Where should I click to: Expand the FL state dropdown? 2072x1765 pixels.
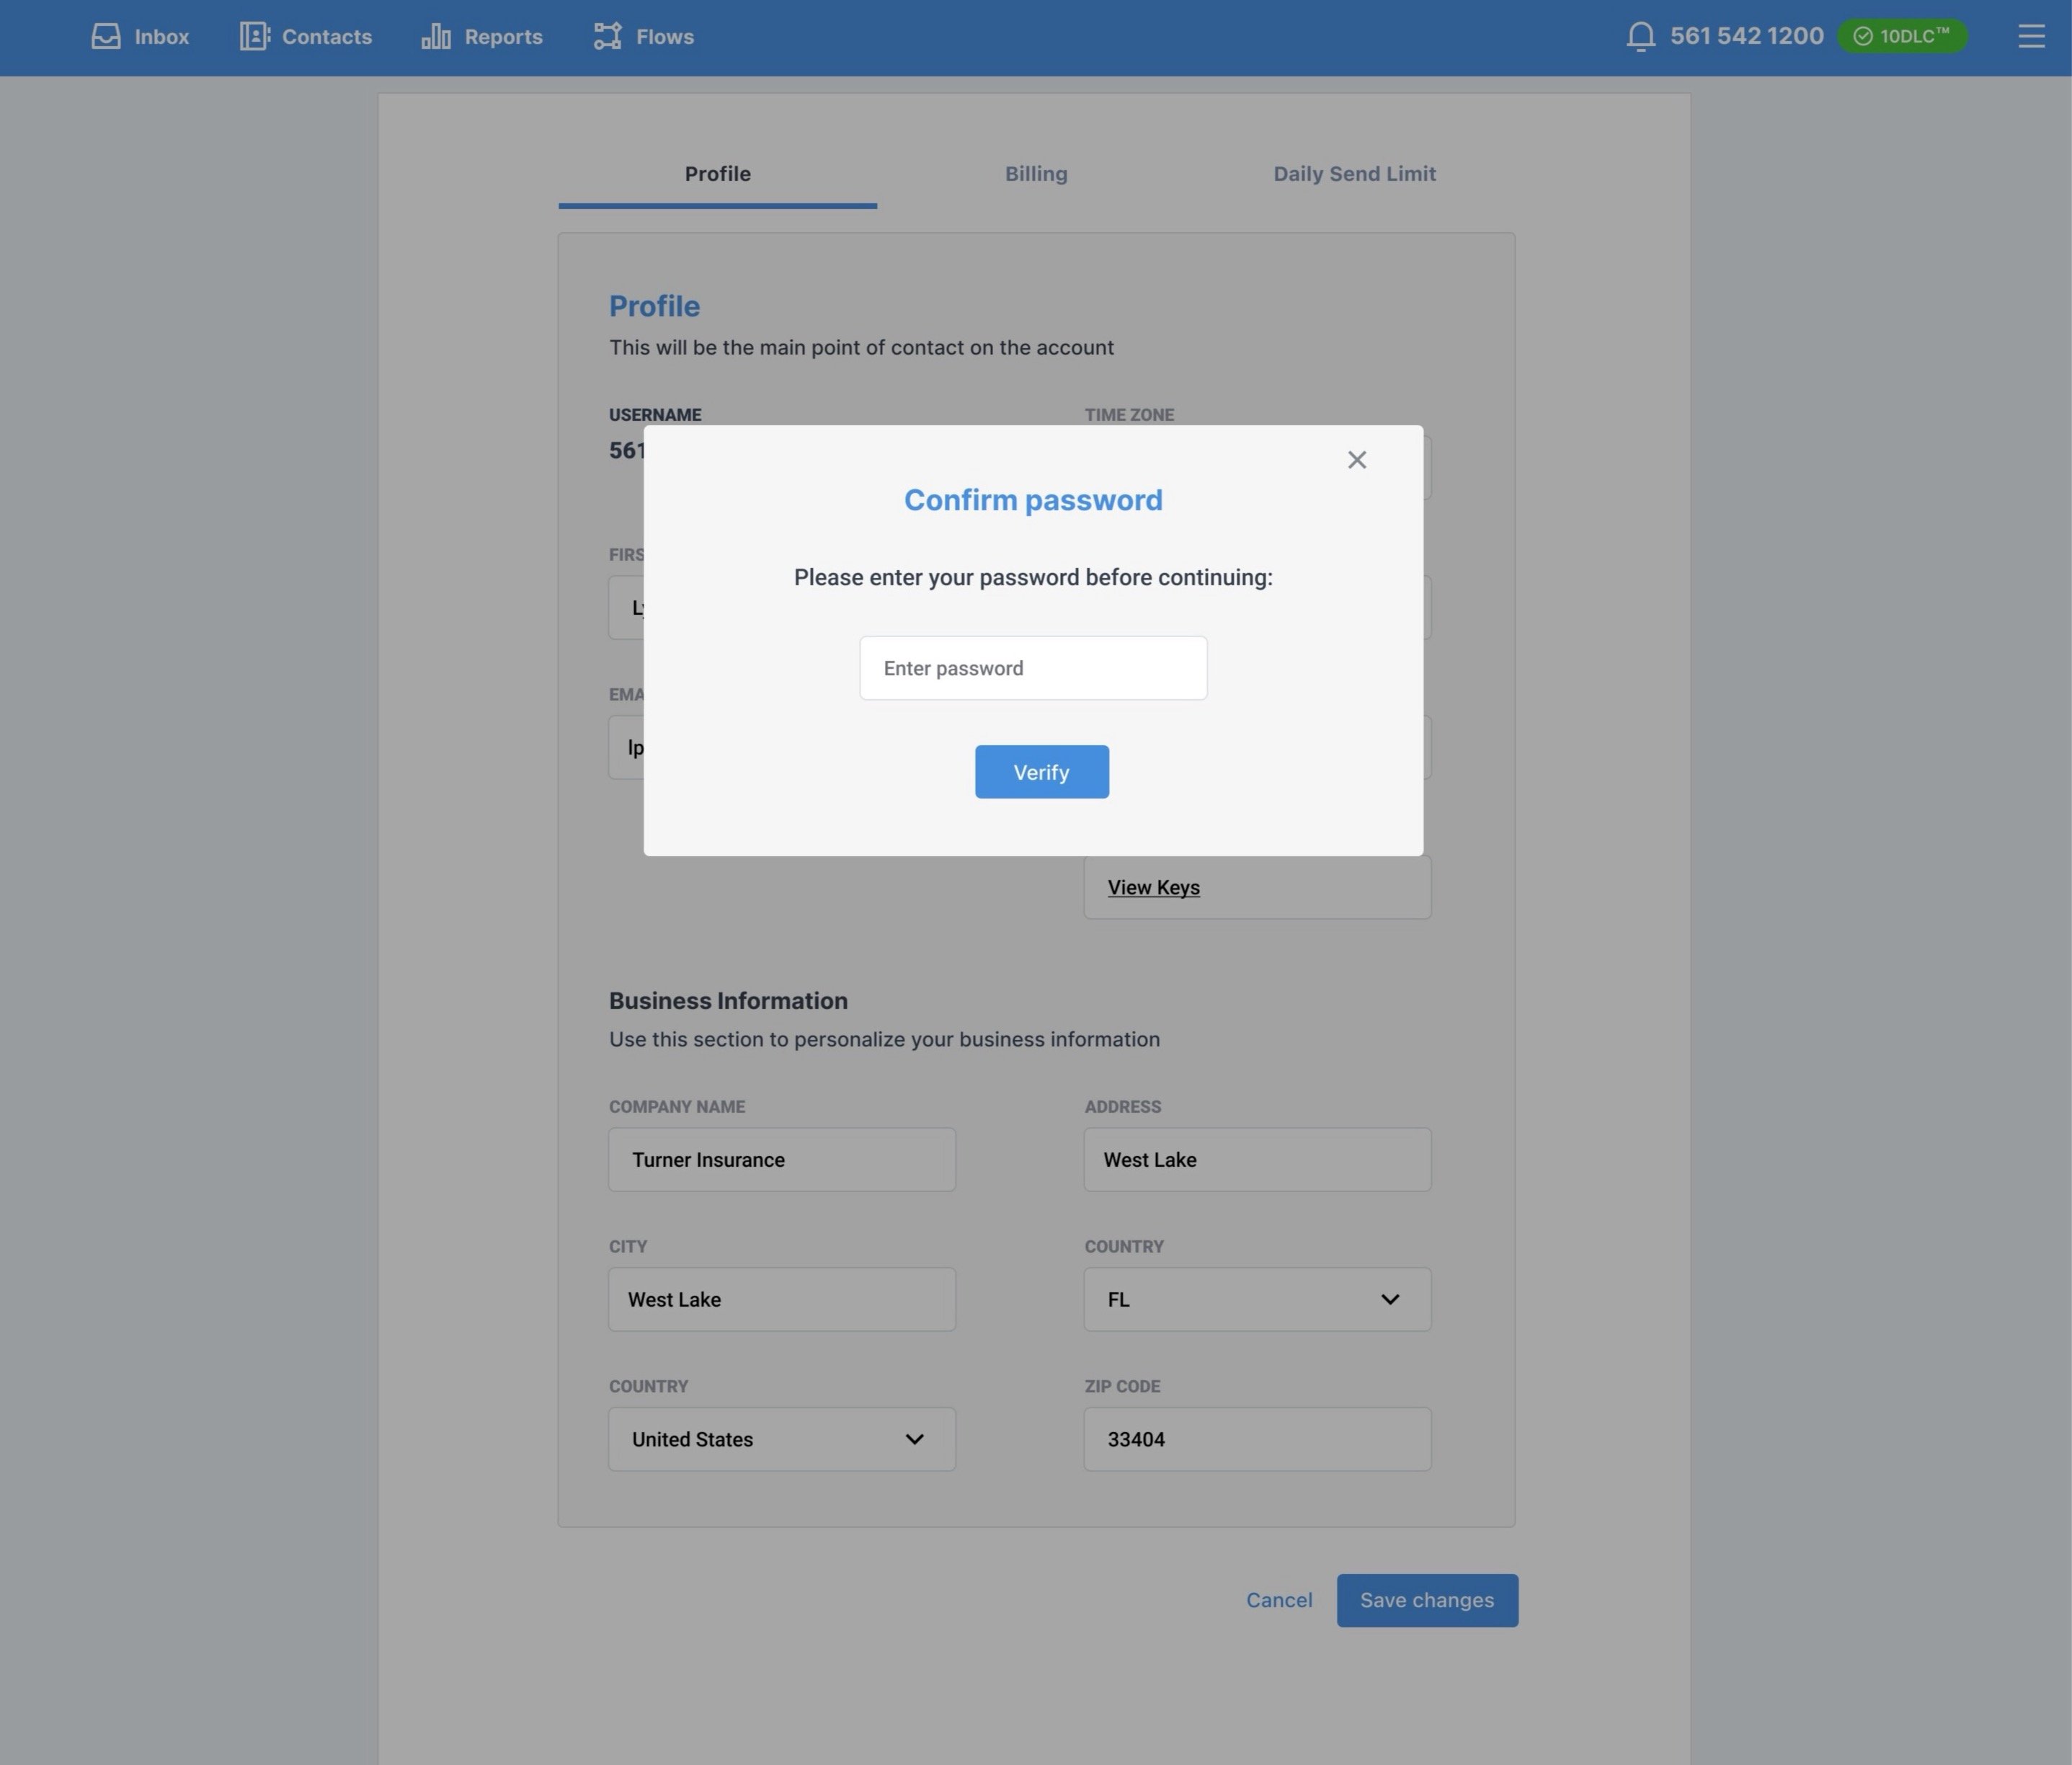pos(1257,1299)
